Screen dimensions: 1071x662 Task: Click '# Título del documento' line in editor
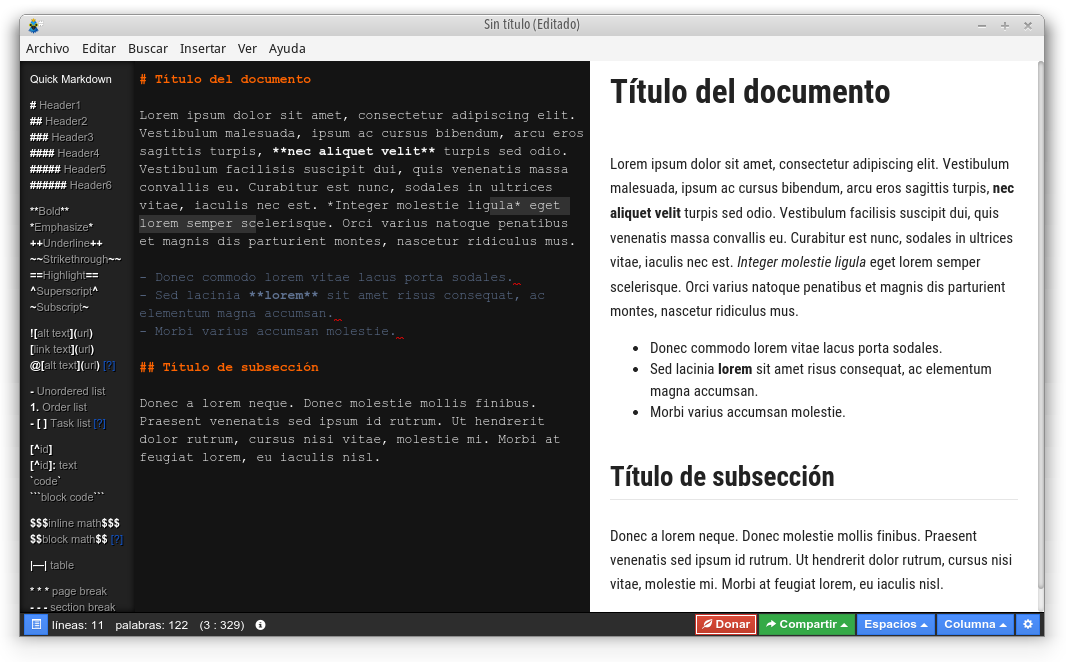pyautogui.click(x=225, y=79)
